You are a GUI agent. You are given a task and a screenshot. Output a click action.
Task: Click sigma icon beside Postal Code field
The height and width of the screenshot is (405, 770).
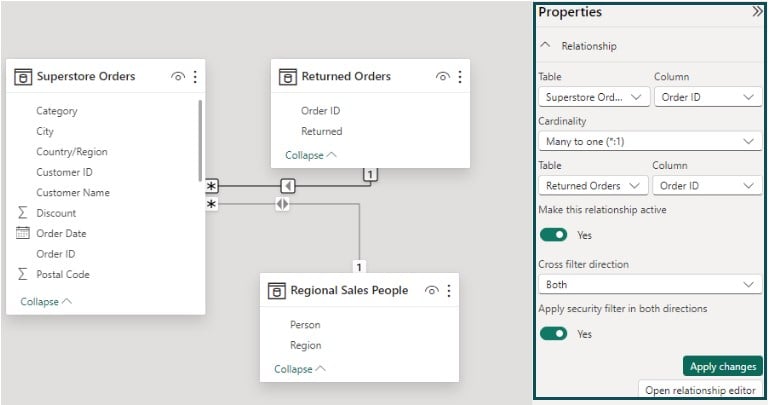point(23,274)
